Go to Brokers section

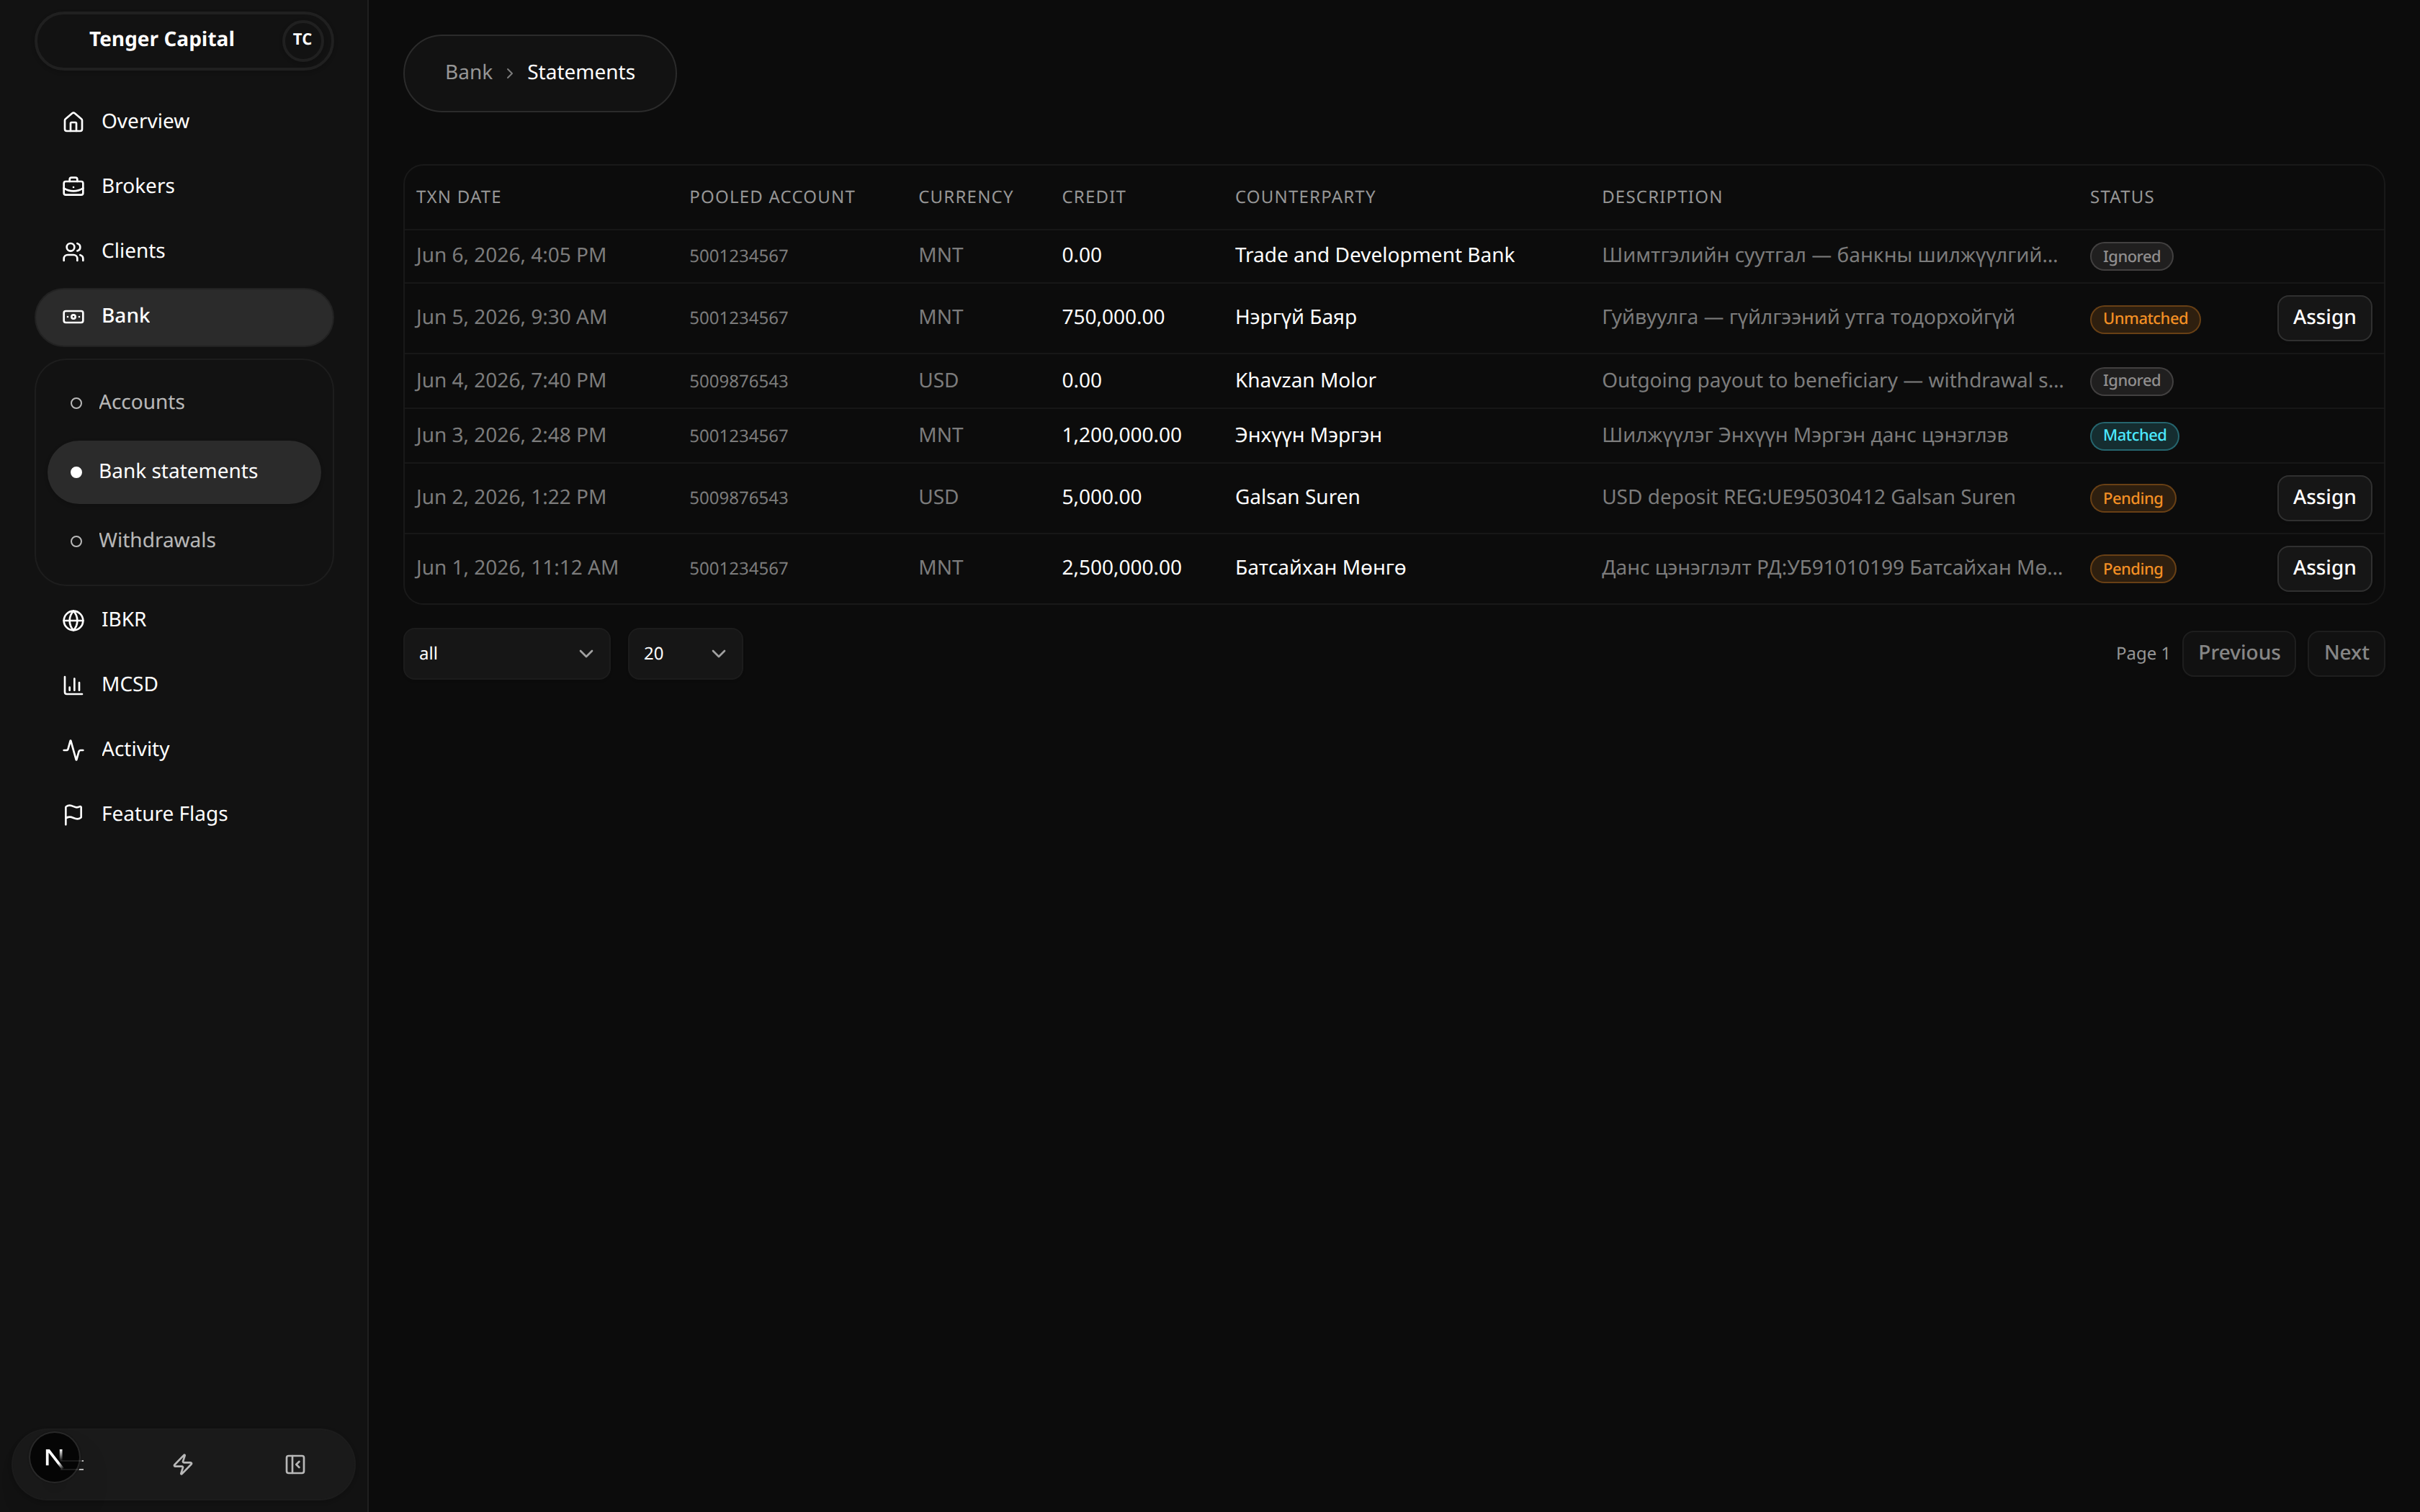click(184, 186)
